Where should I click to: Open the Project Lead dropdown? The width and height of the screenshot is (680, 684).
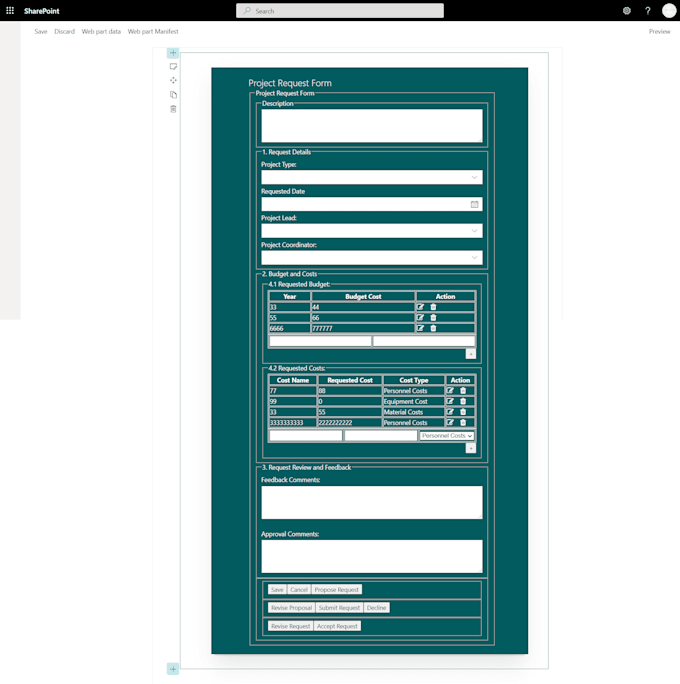372,231
